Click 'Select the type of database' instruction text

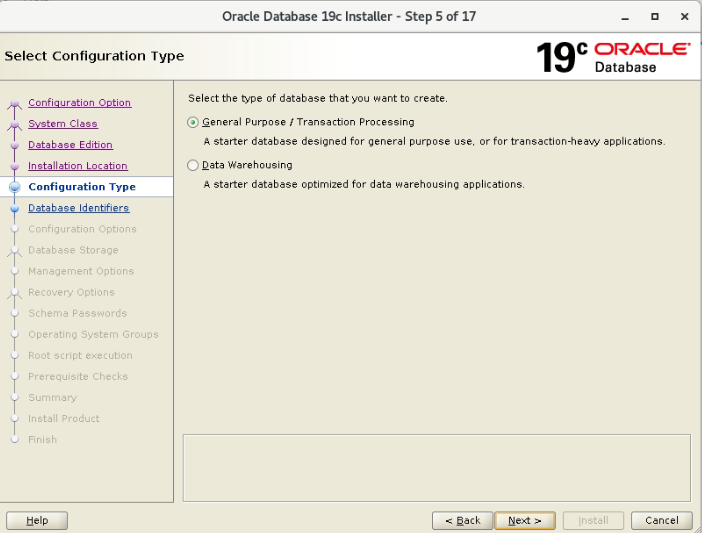318,98
